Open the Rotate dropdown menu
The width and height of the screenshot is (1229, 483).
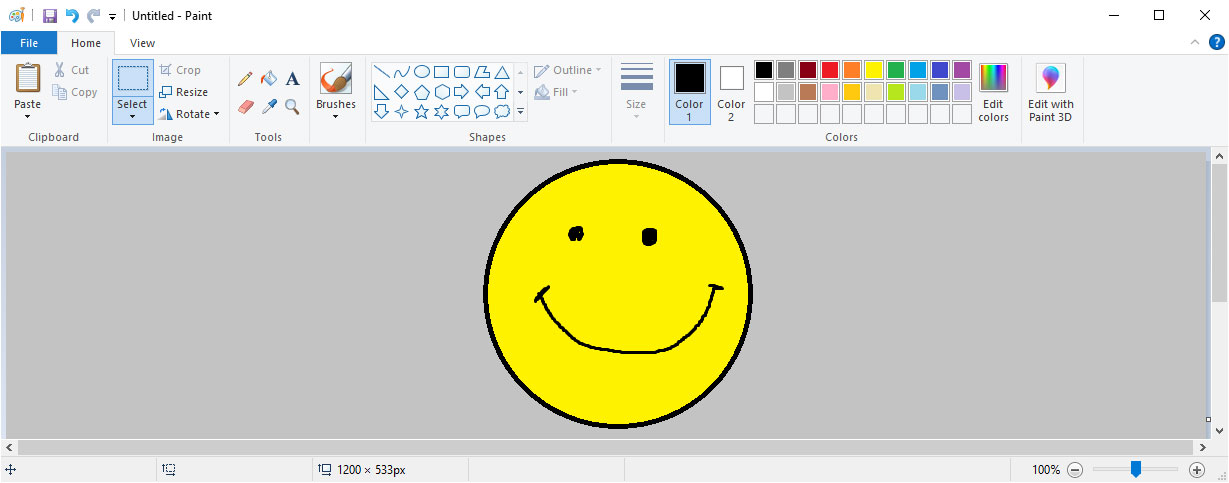[x=189, y=114]
